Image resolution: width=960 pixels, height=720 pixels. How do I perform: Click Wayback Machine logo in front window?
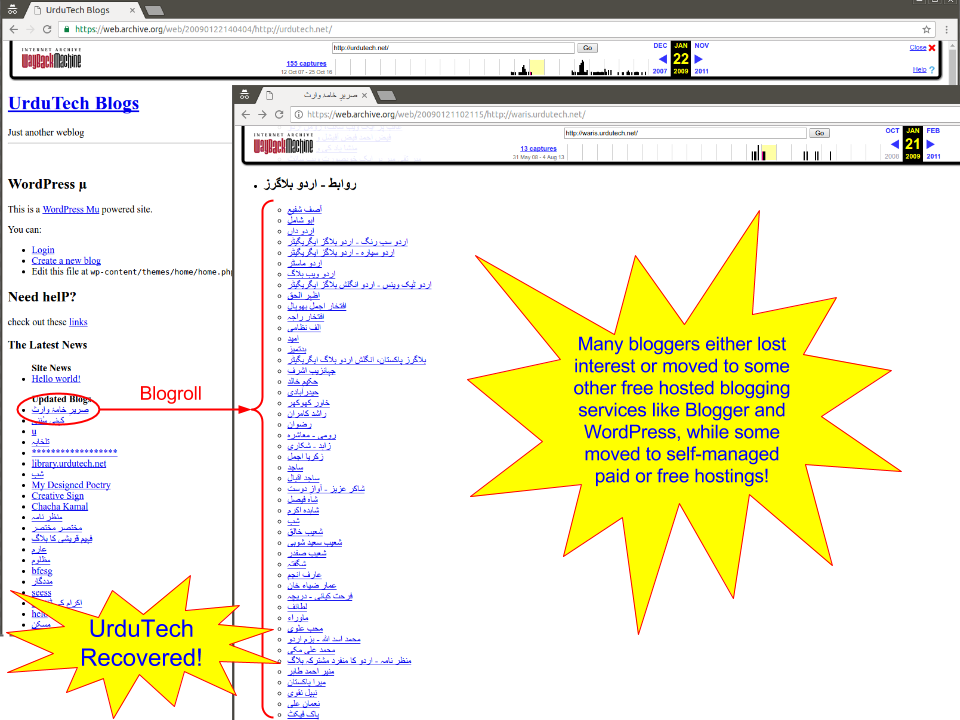(283, 144)
